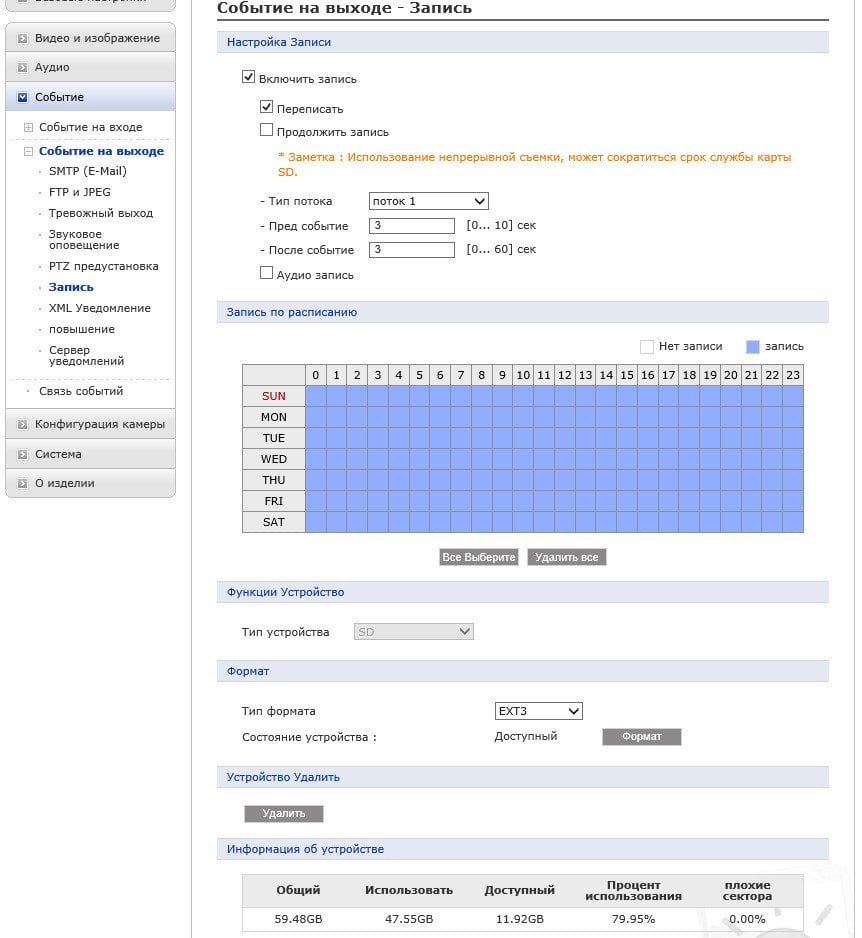Enable the Аудио запись checkbox

(x=266, y=273)
